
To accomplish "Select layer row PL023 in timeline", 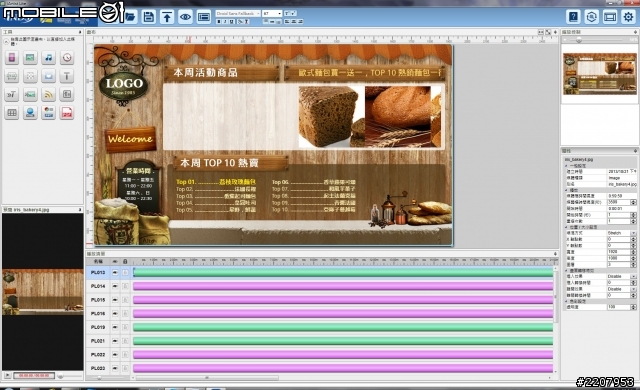I will click(x=98, y=368).
